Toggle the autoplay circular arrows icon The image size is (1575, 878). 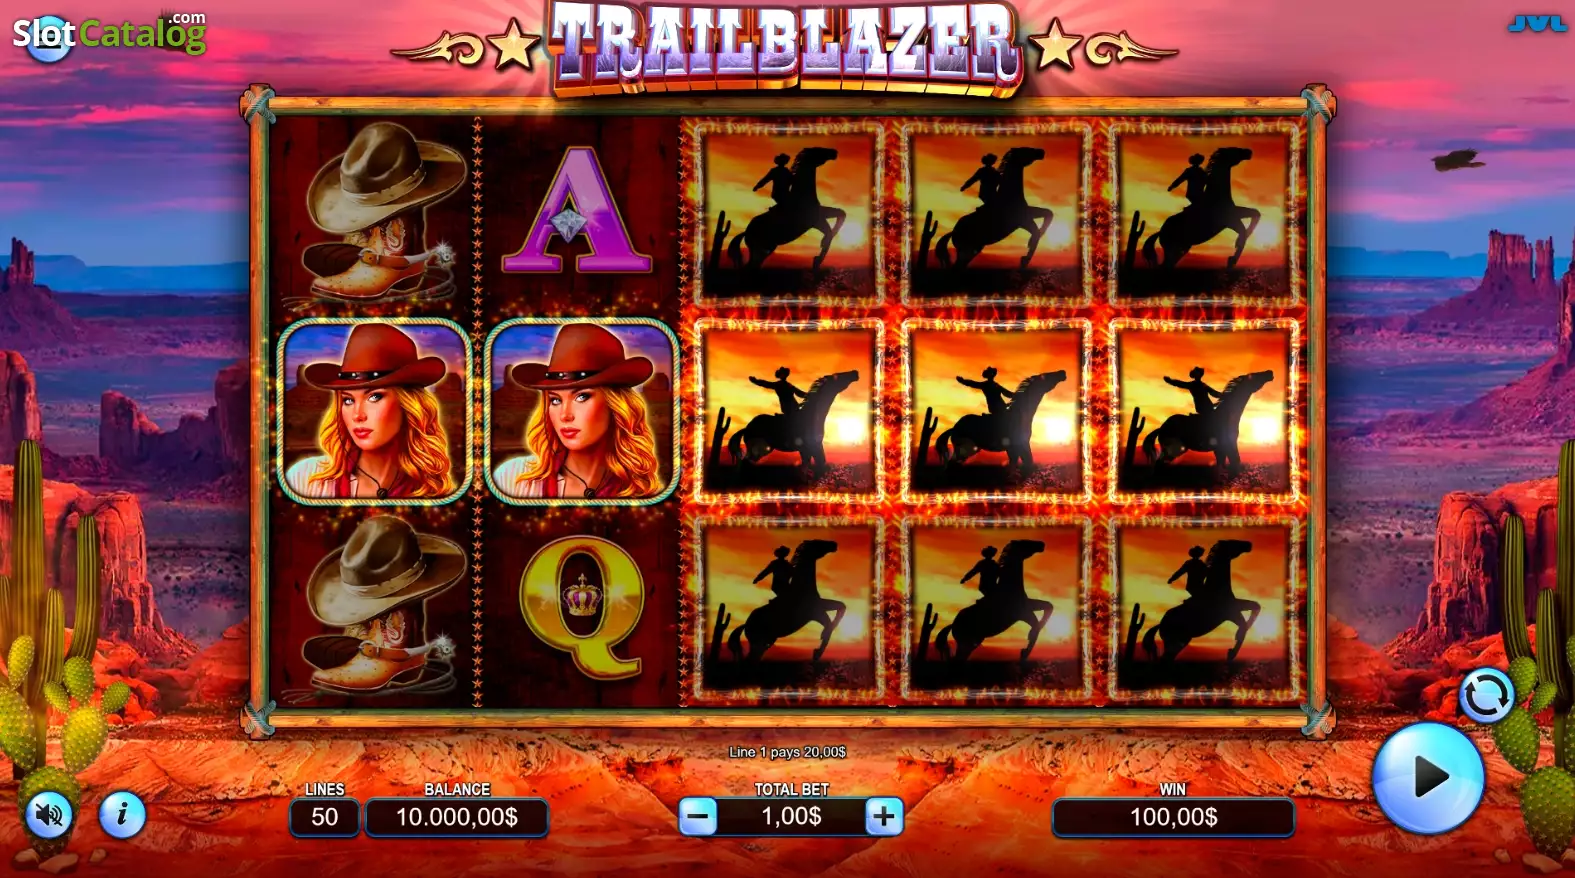(1486, 694)
